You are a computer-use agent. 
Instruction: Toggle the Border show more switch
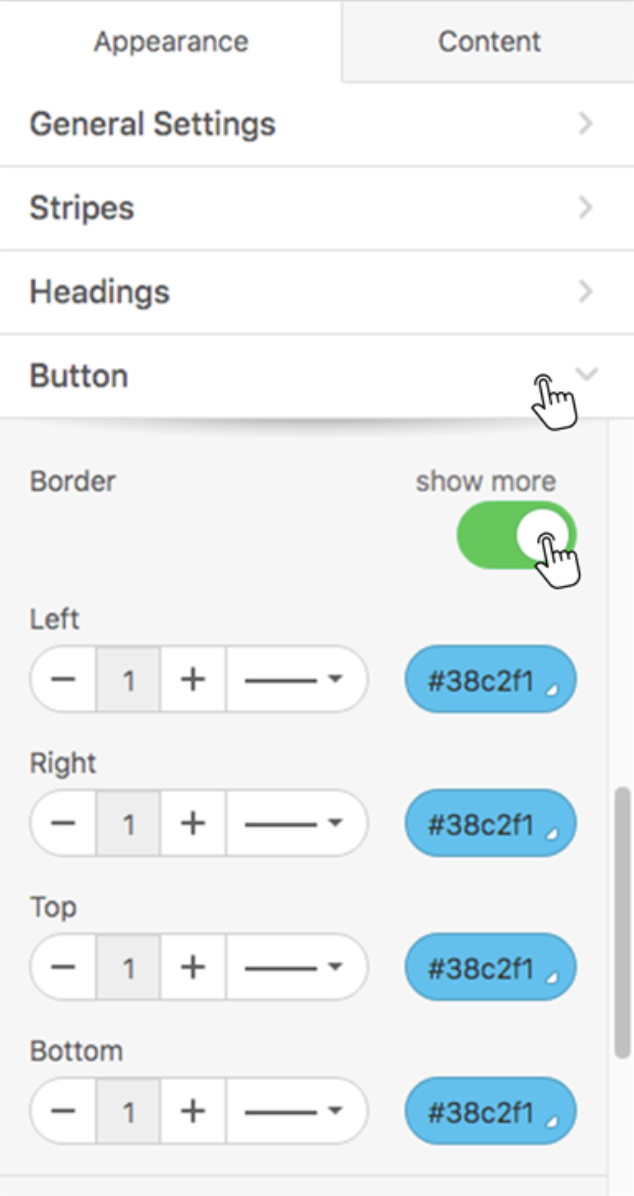tap(517, 535)
